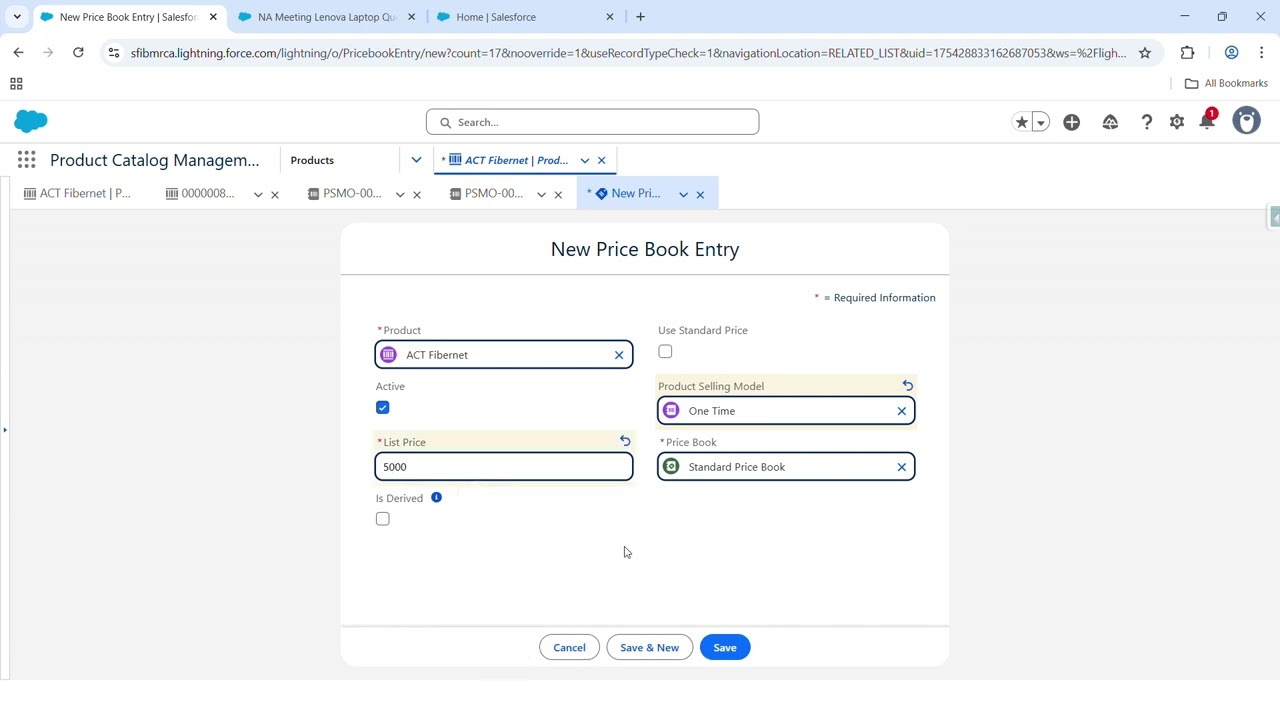The image size is (1280, 720).
Task: Open the Chrome profile icon
Action: [x=1231, y=53]
